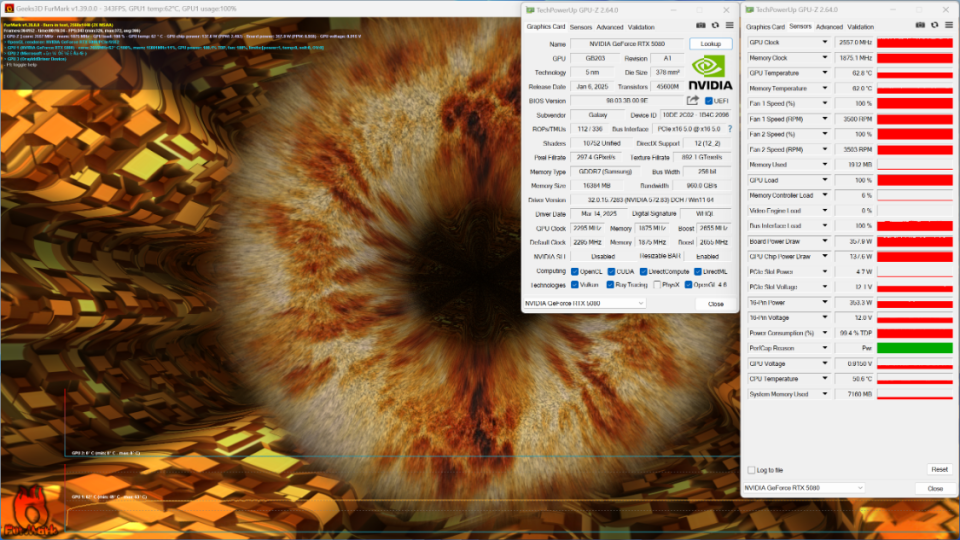Switch to Validation tab in right GPU-Z window
The image size is (960, 540).
point(860,27)
